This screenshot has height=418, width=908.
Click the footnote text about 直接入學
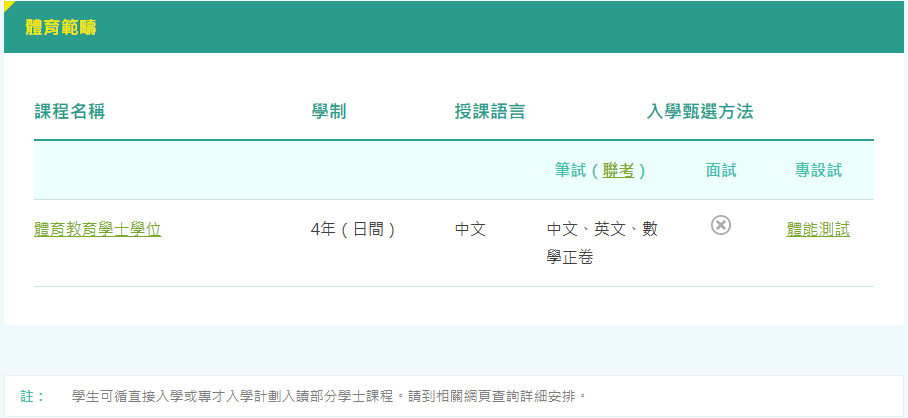(329, 396)
